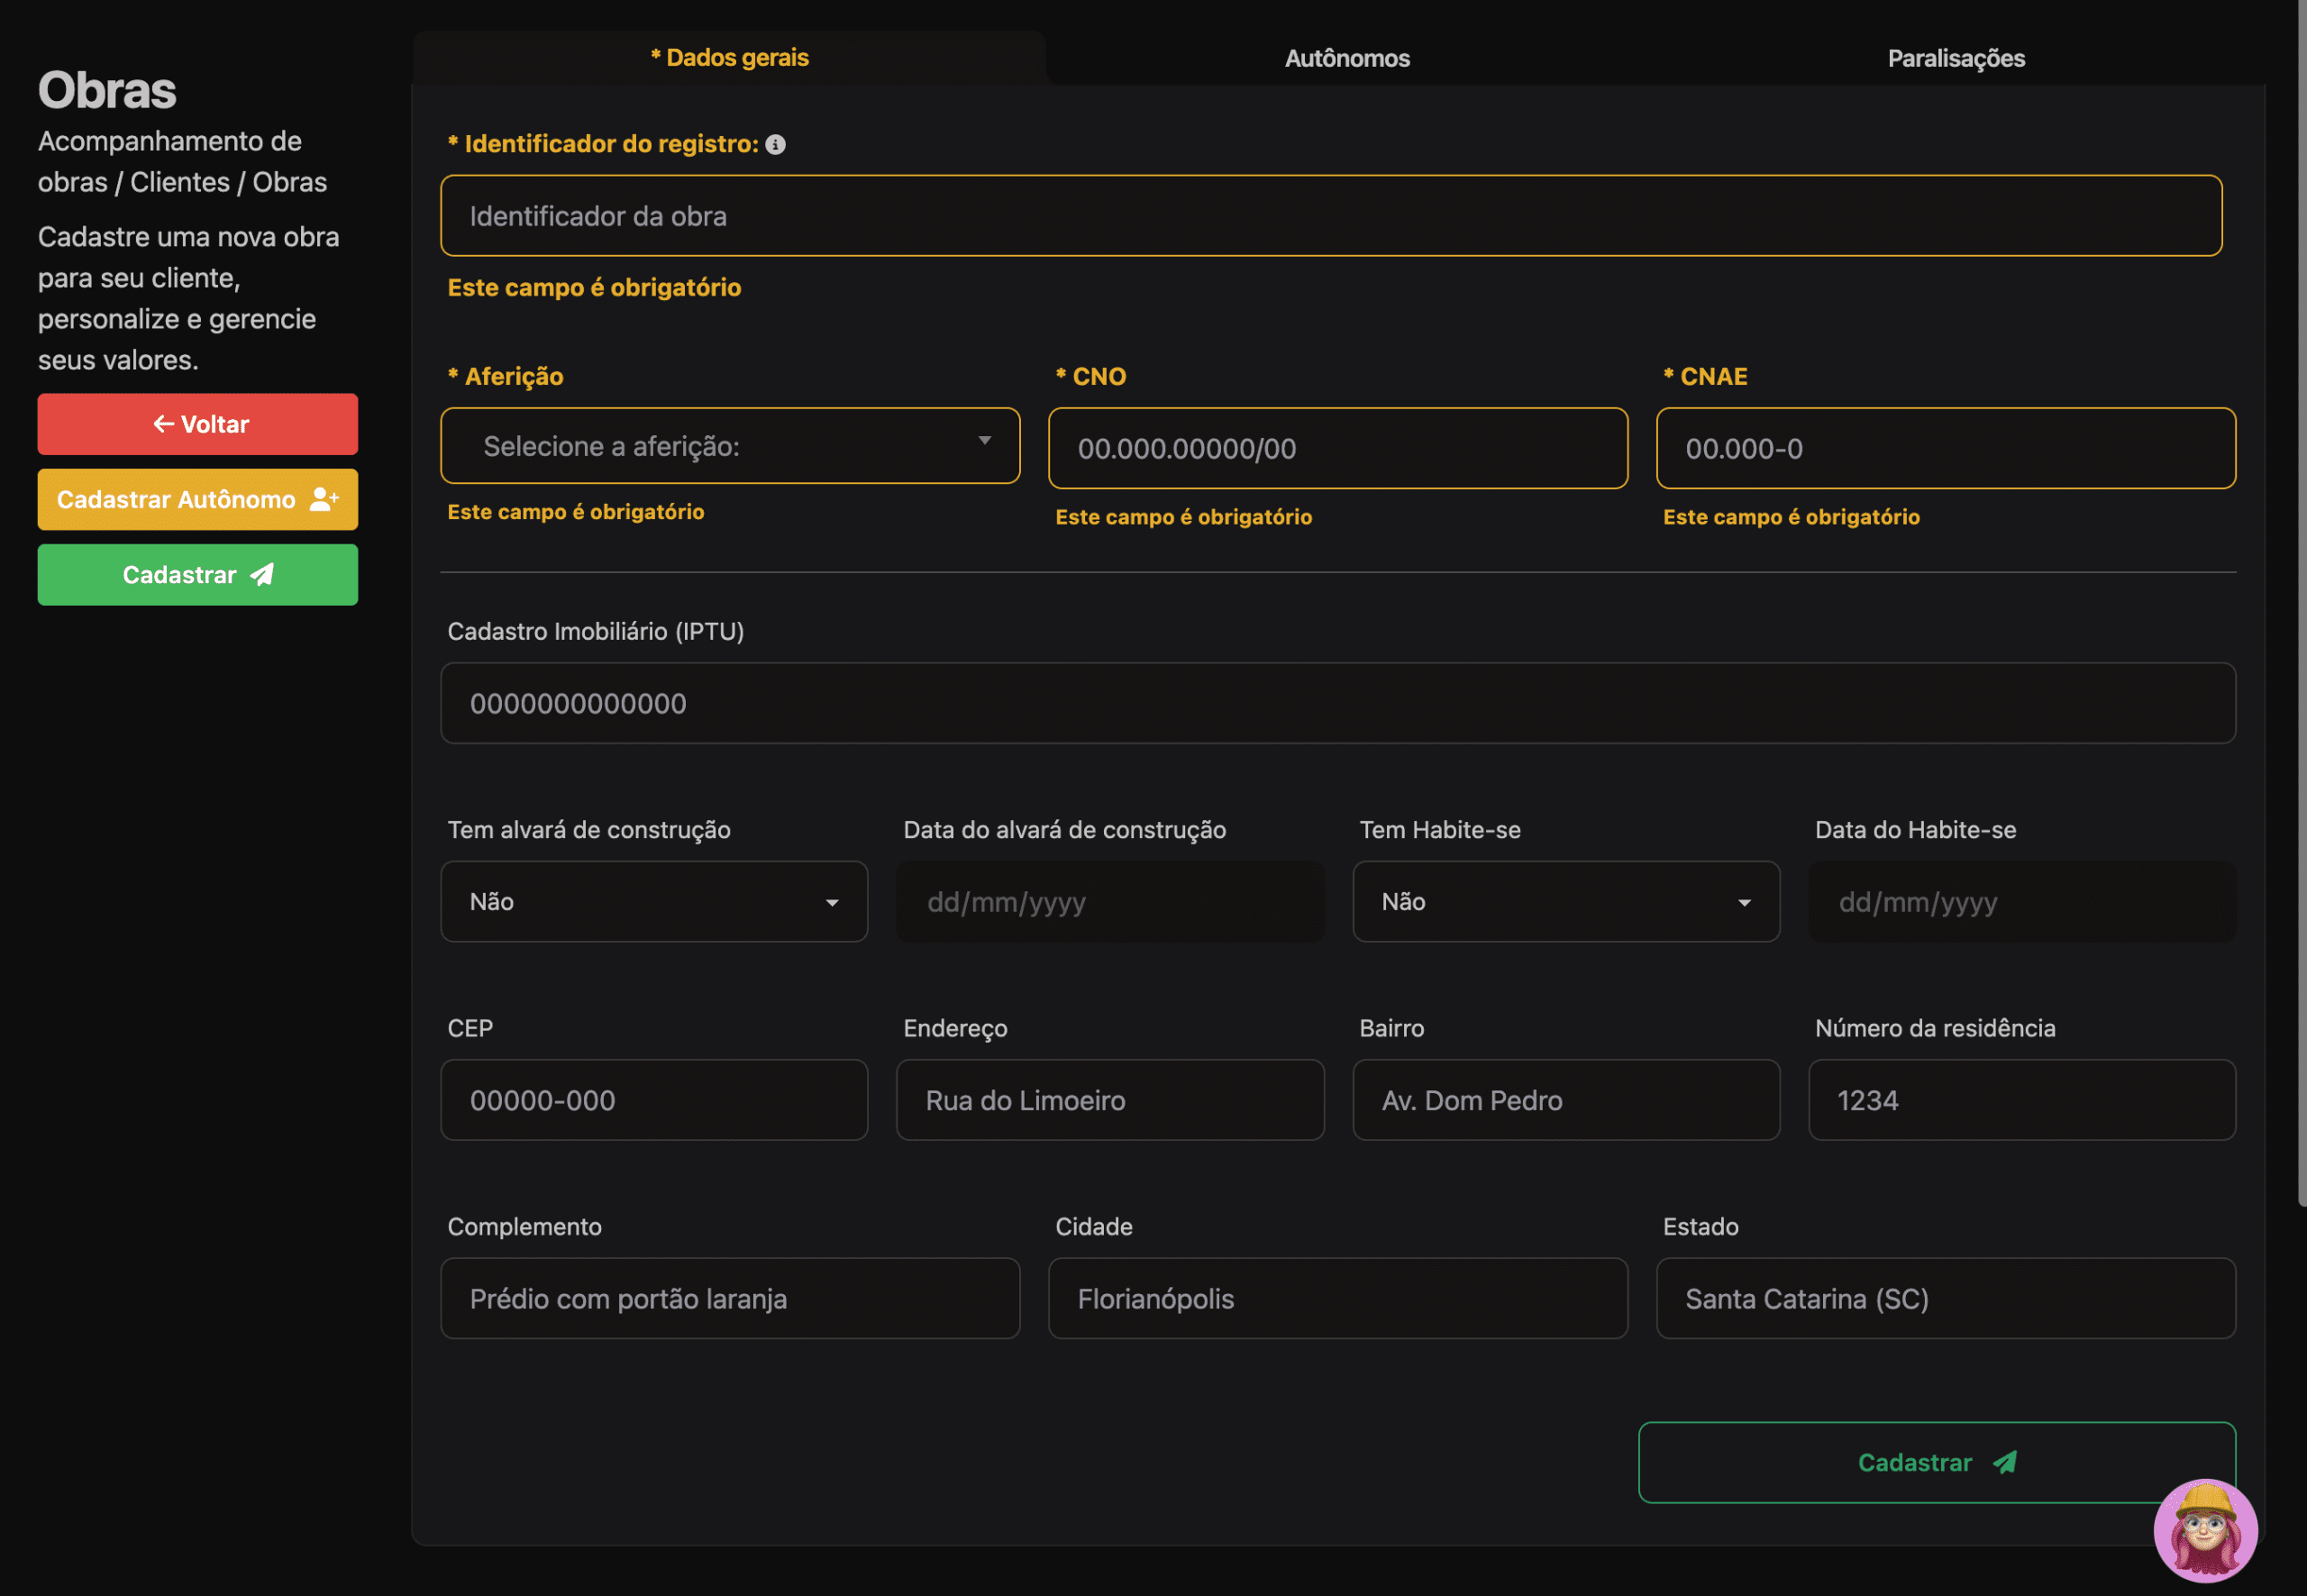This screenshot has height=1596, width=2307.
Task: Click the Cadastro Imobiliário IPTU field
Action: tap(1337, 703)
